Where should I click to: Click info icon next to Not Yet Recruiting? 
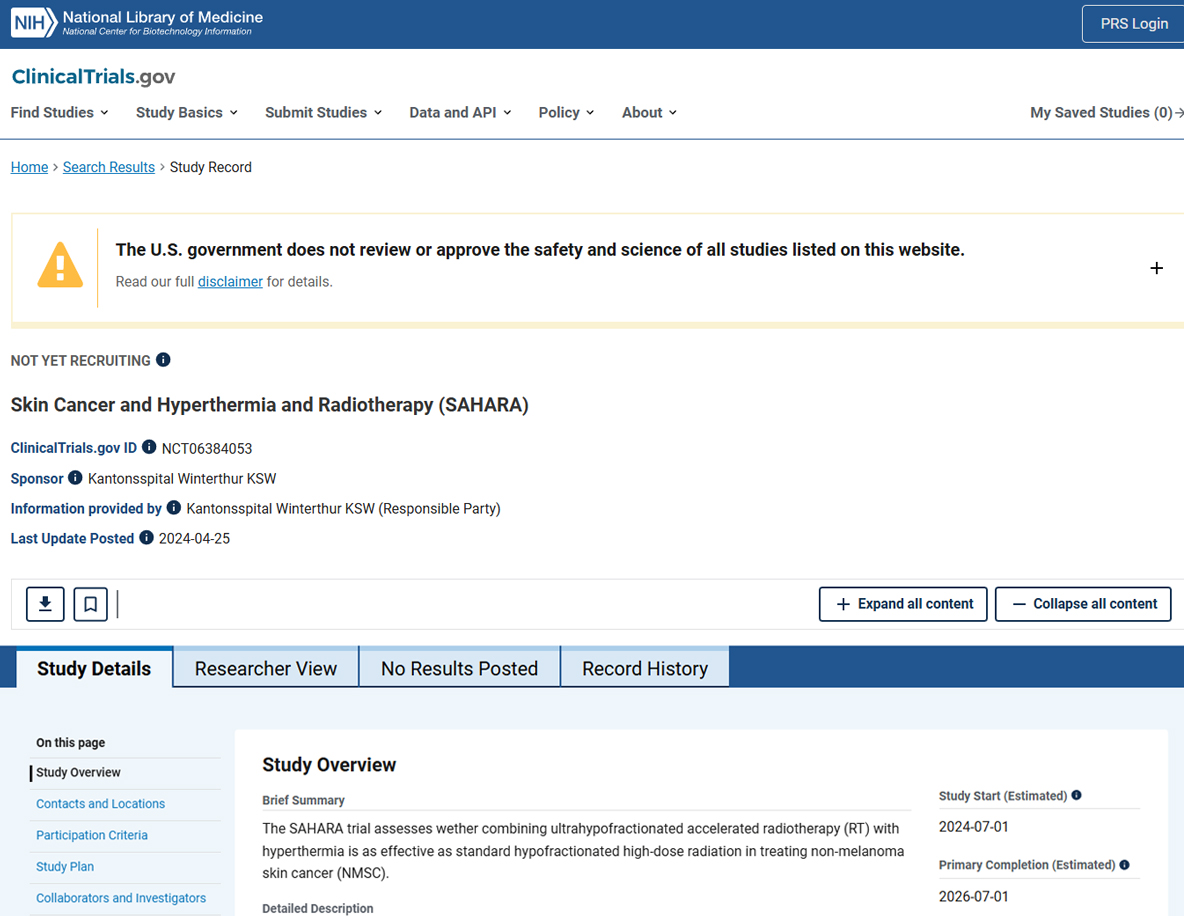click(x=163, y=360)
